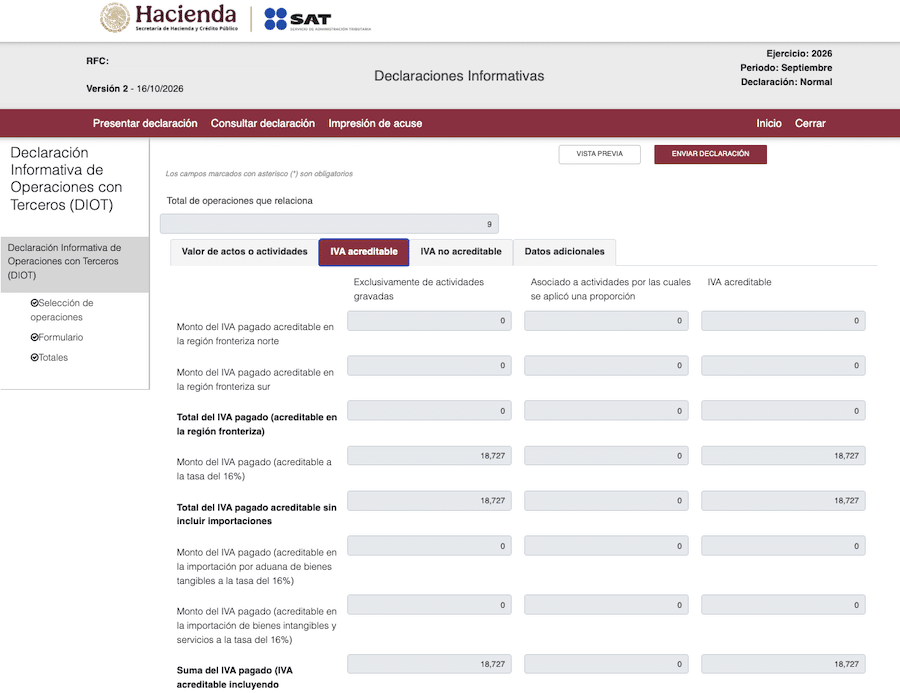
Task: Click the SAT logo icon
Action: pyautogui.click(x=275, y=19)
